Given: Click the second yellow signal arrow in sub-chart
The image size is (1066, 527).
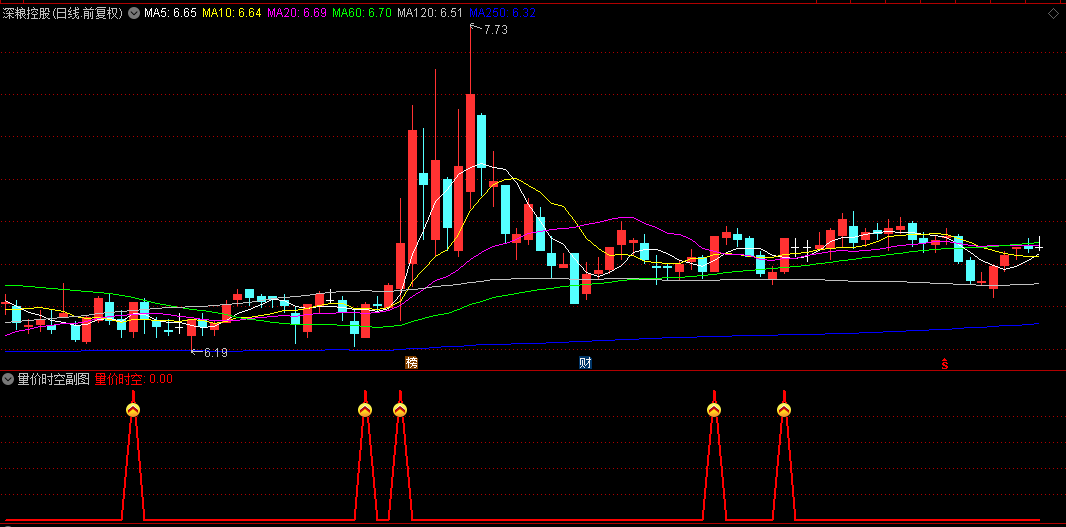Looking at the screenshot, I should pyautogui.click(x=365, y=409).
